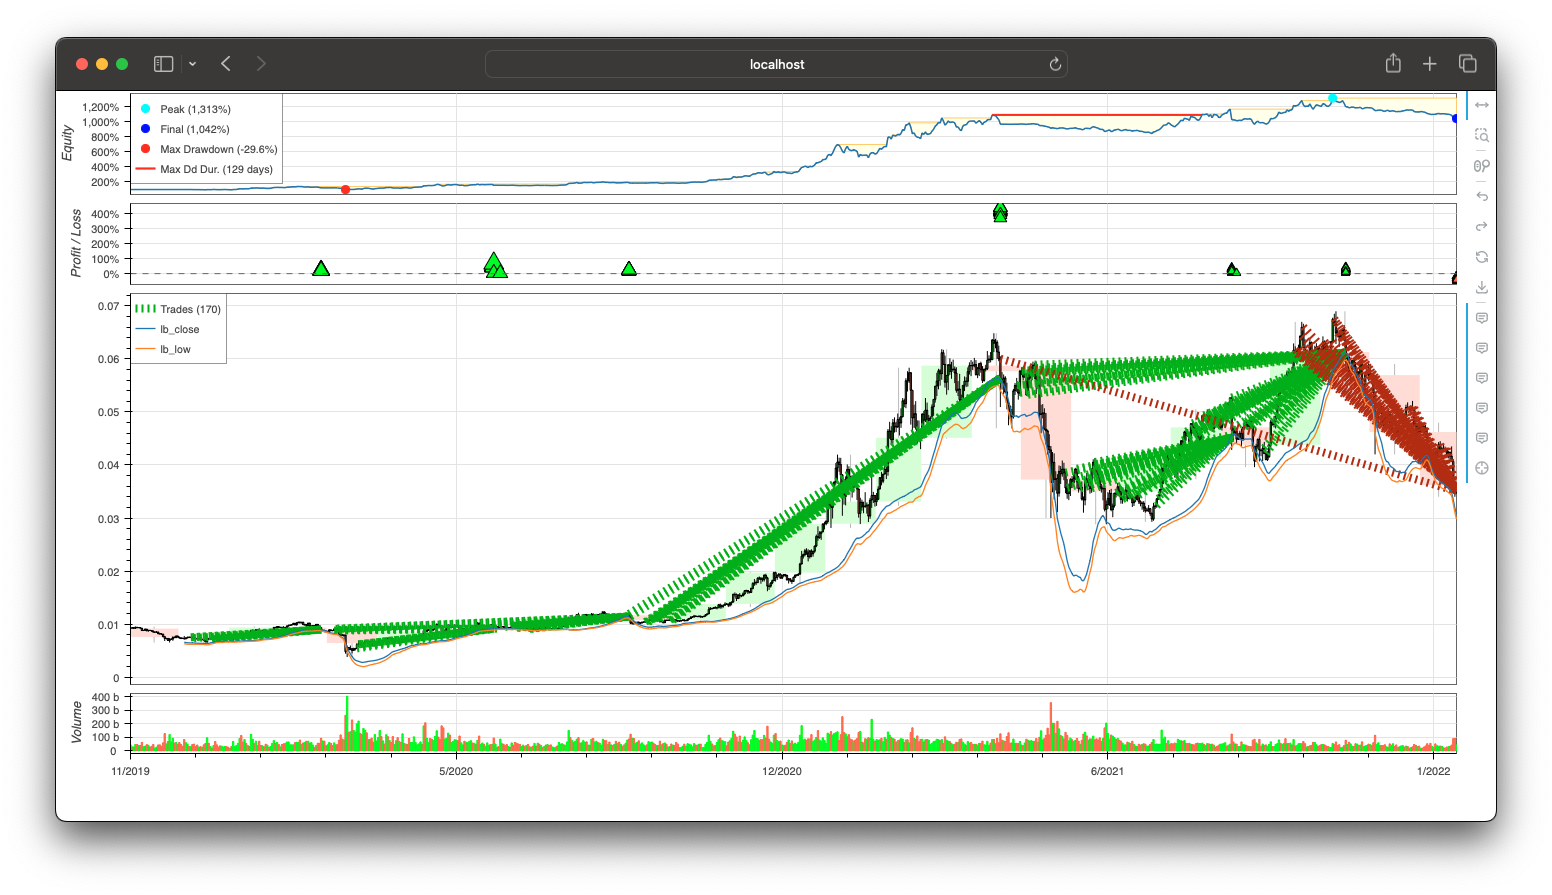Save the plot with download icon
Viewport: 1552px width, 895px height.
click(1482, 287)
